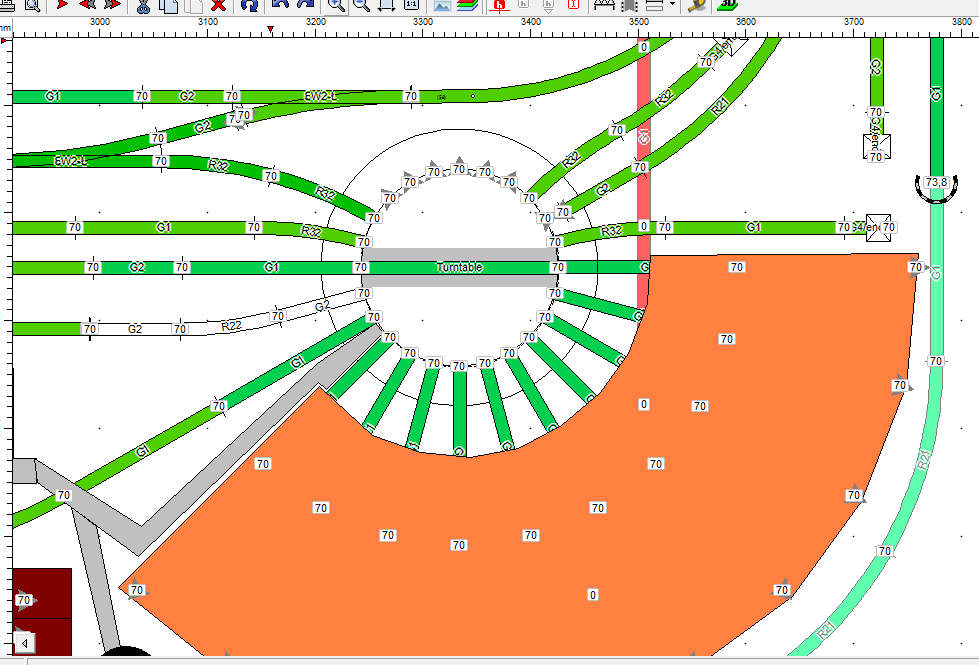979x665 pixels.
Task: Open the 3D view
Action: click(727, 5)
